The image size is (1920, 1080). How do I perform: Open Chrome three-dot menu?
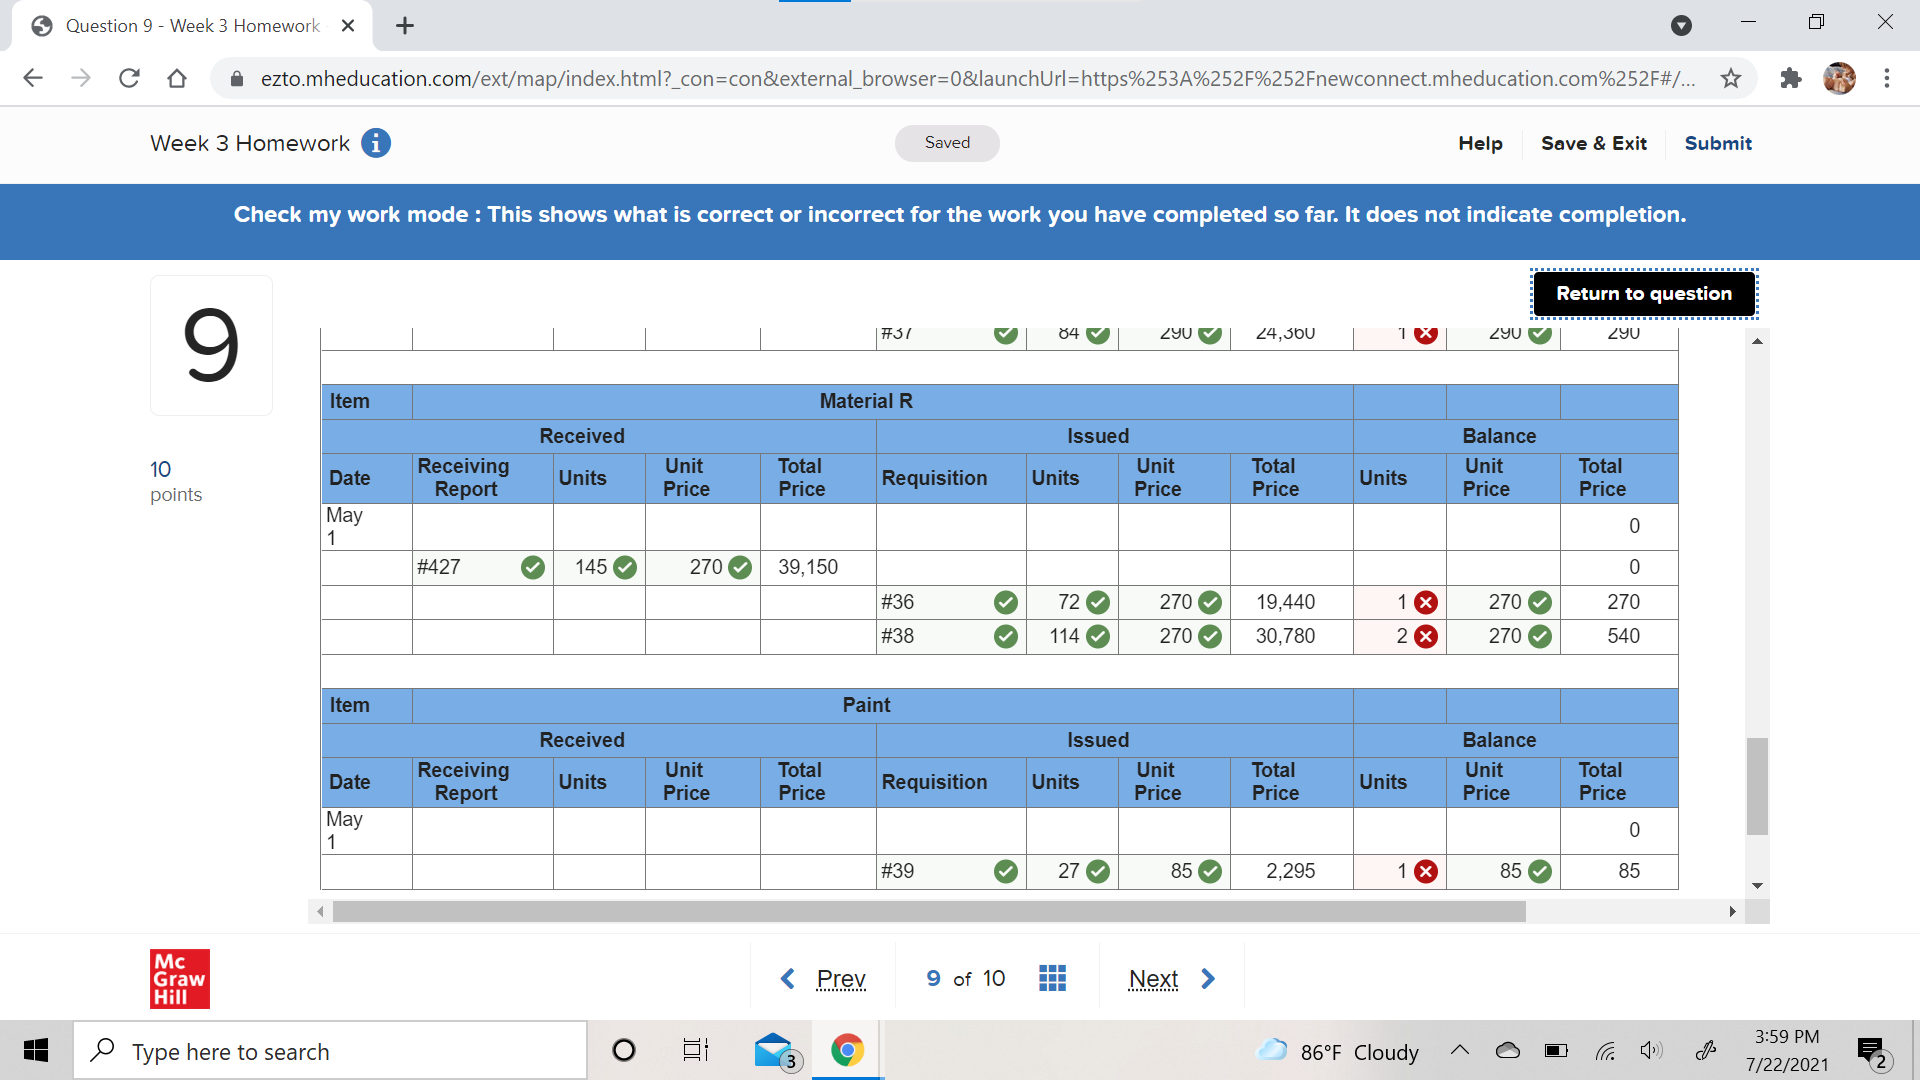(1886, 78)
